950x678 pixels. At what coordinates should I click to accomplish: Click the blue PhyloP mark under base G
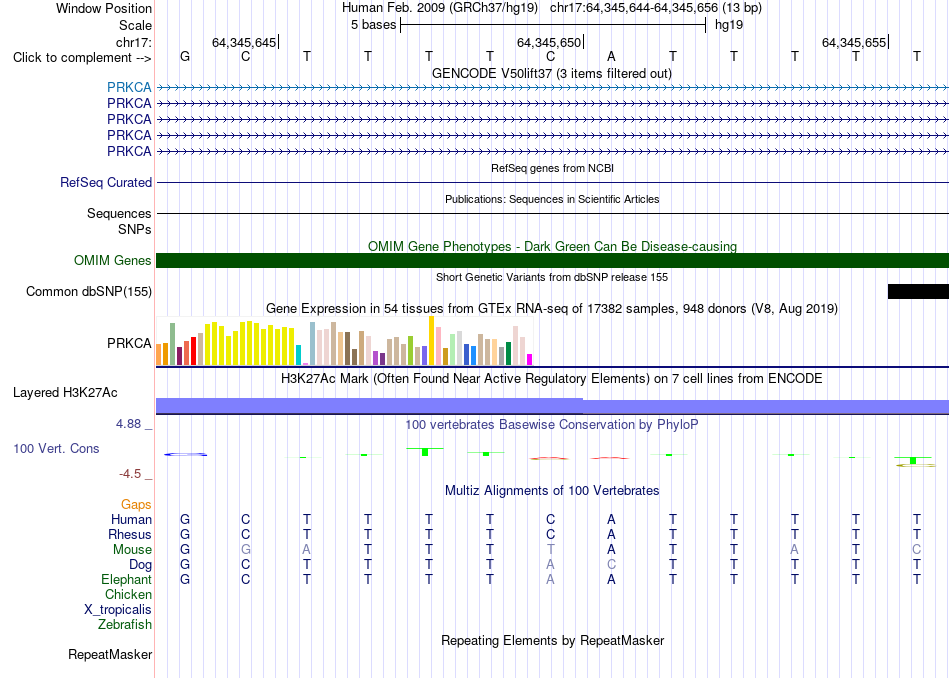click(185, 454)
